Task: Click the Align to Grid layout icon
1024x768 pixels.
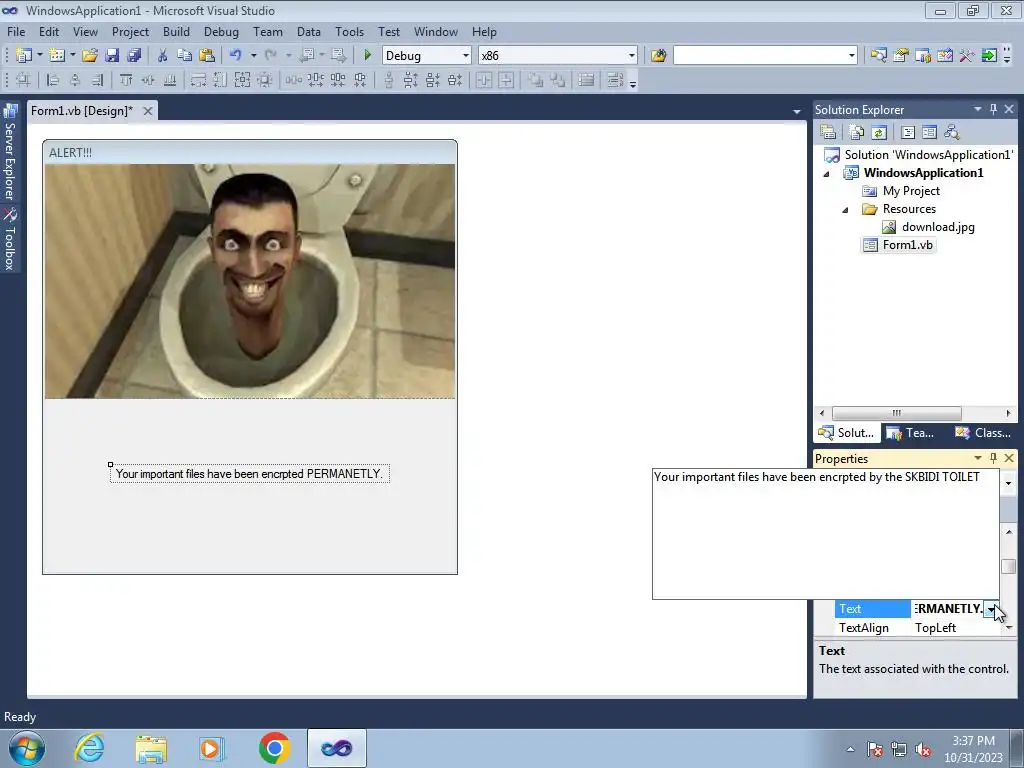Action: [24, 80]
